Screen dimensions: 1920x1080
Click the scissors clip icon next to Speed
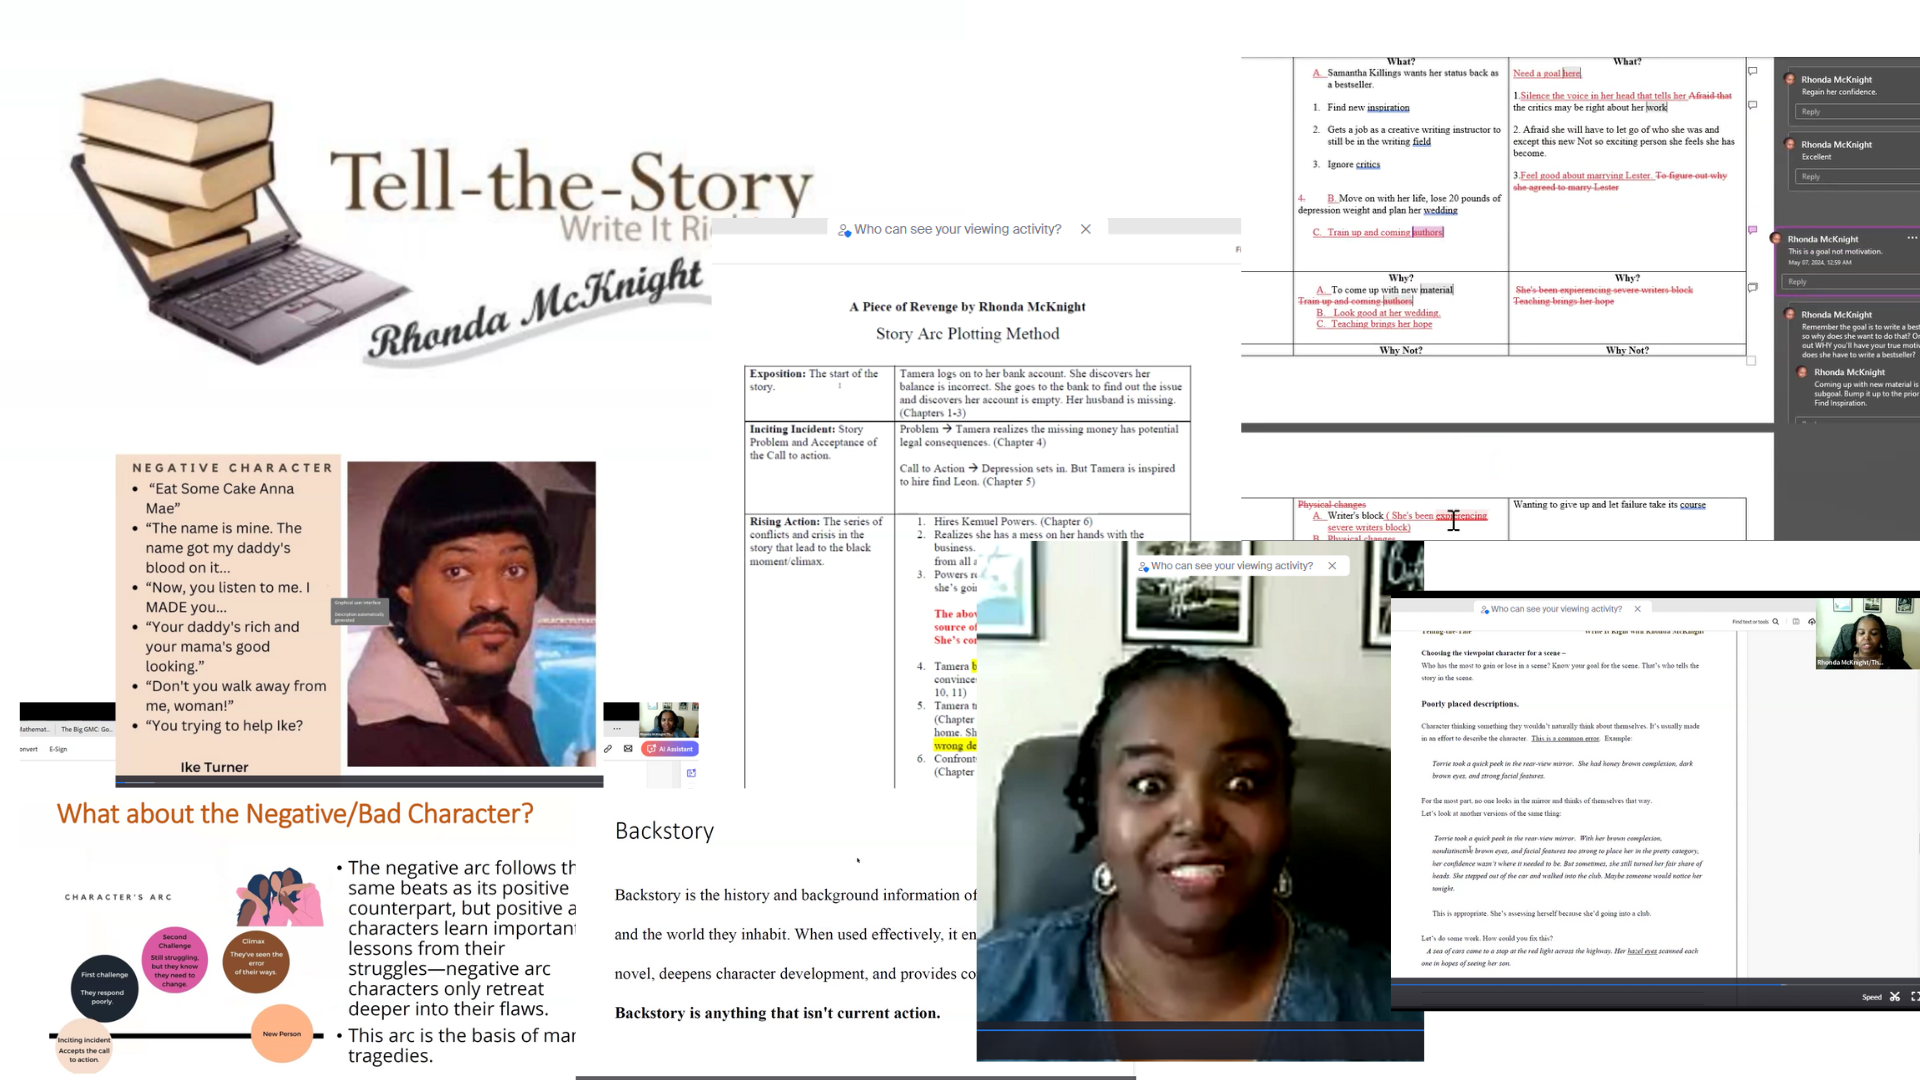coord(1894,997)
